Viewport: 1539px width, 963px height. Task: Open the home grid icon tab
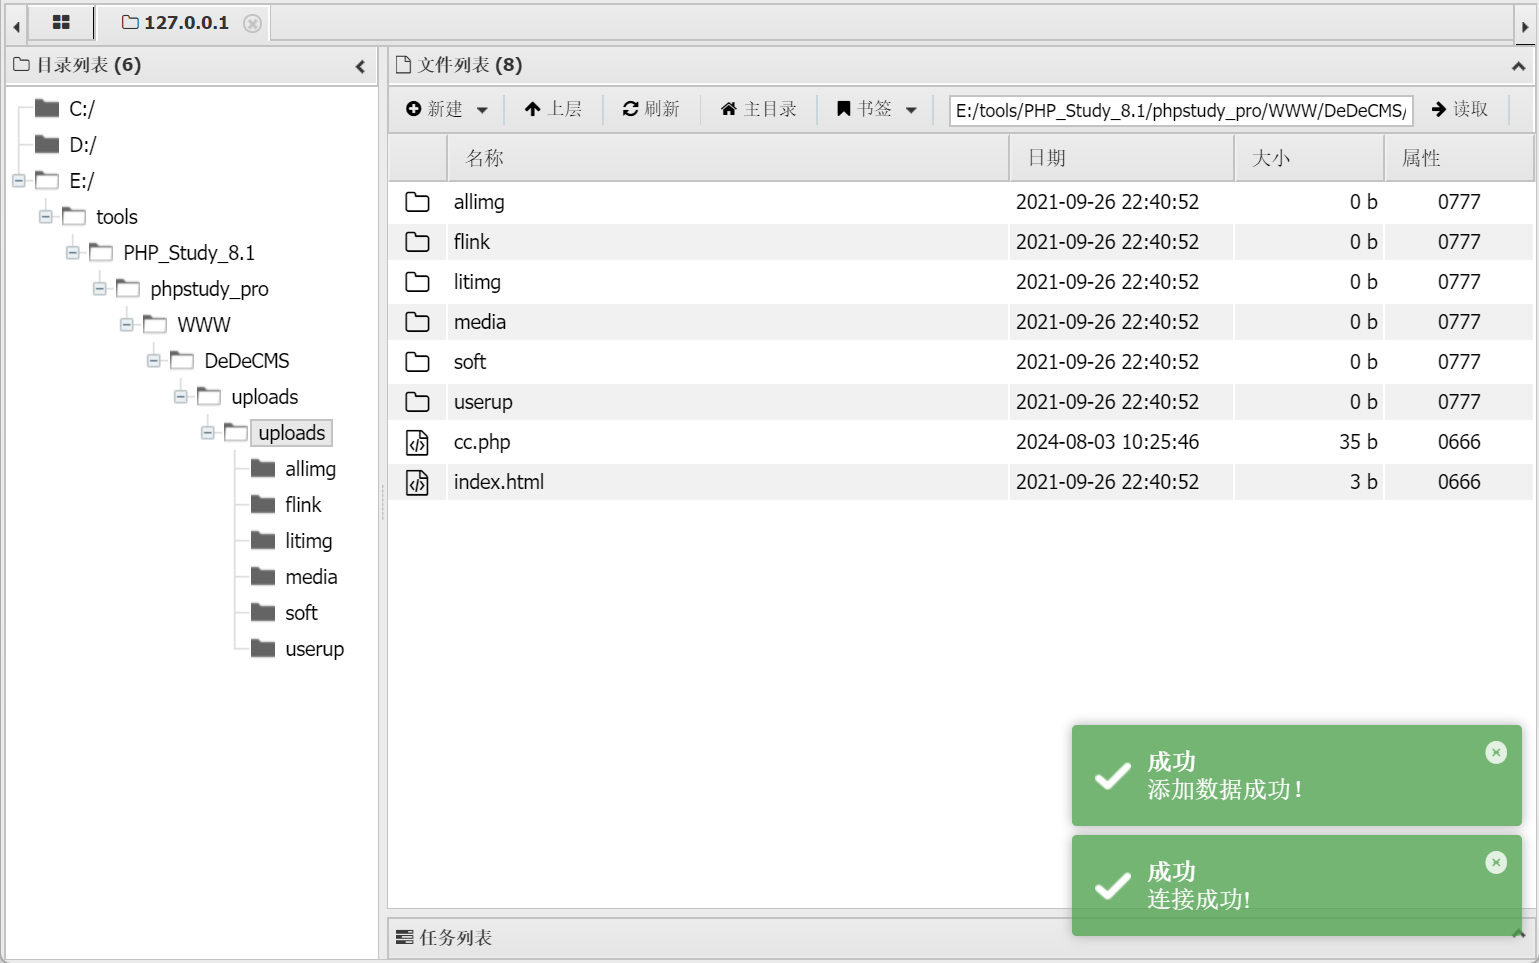point(61,22)
